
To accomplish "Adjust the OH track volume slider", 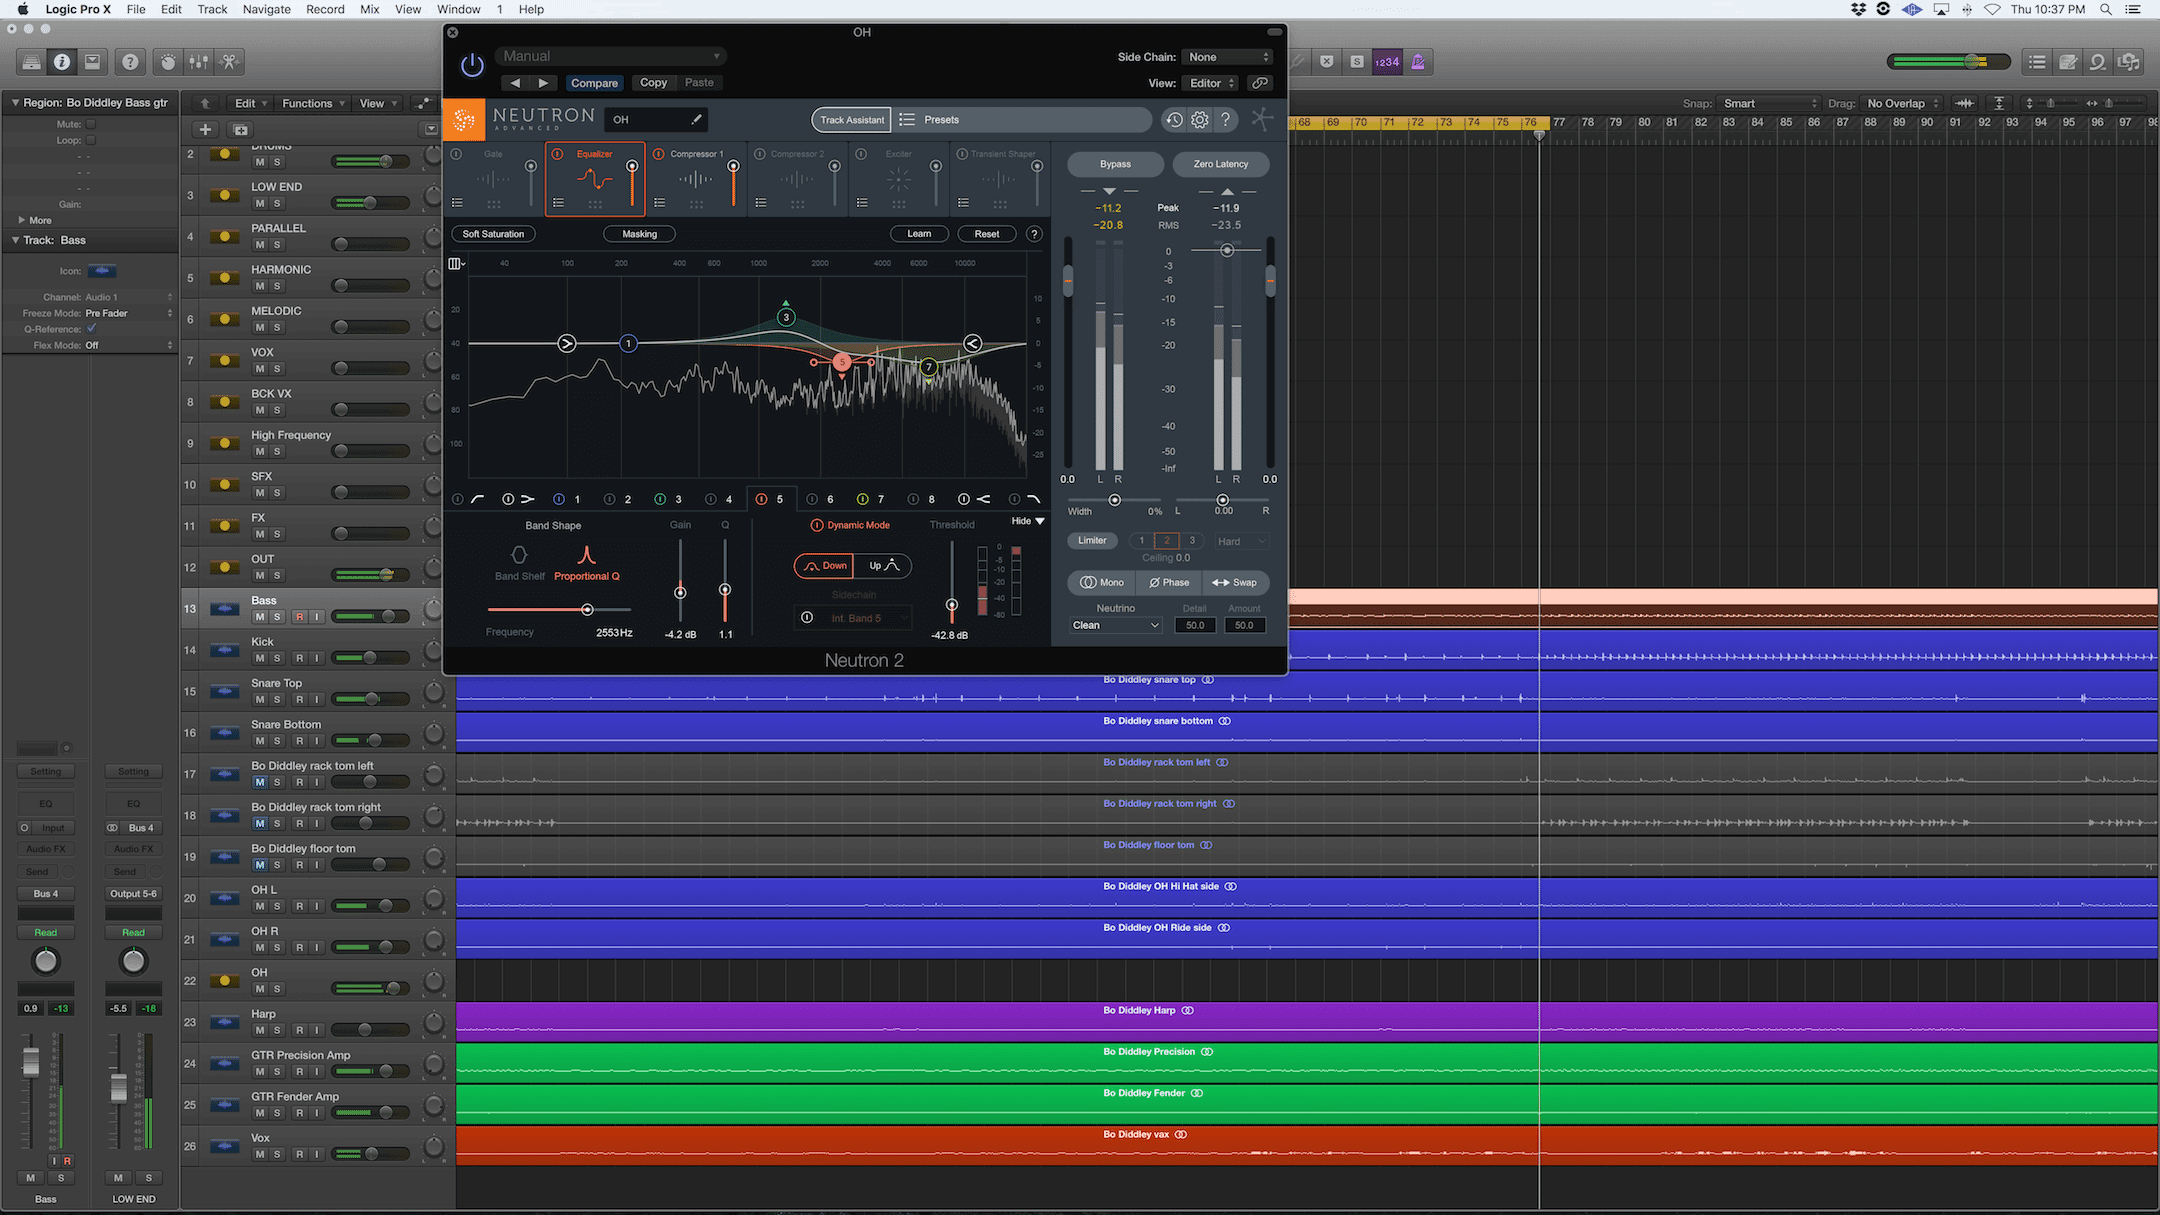I will (393, 988).
